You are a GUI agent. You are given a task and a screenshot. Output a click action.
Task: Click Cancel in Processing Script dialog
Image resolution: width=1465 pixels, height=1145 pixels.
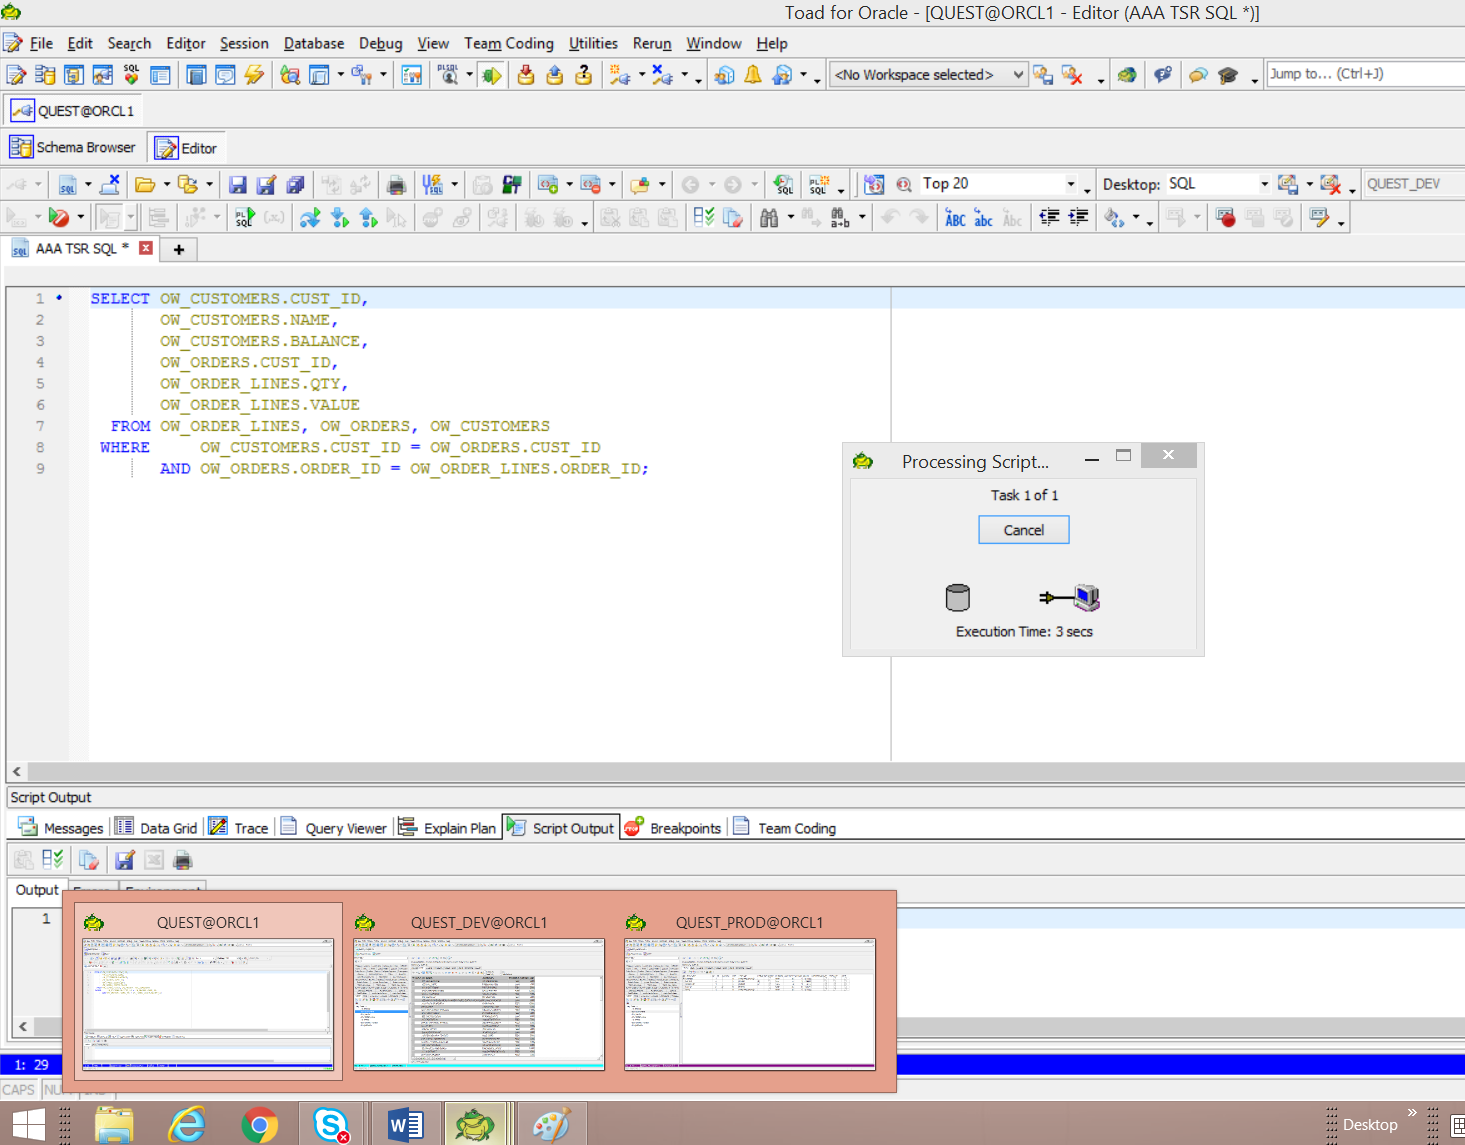(1023, 530)
